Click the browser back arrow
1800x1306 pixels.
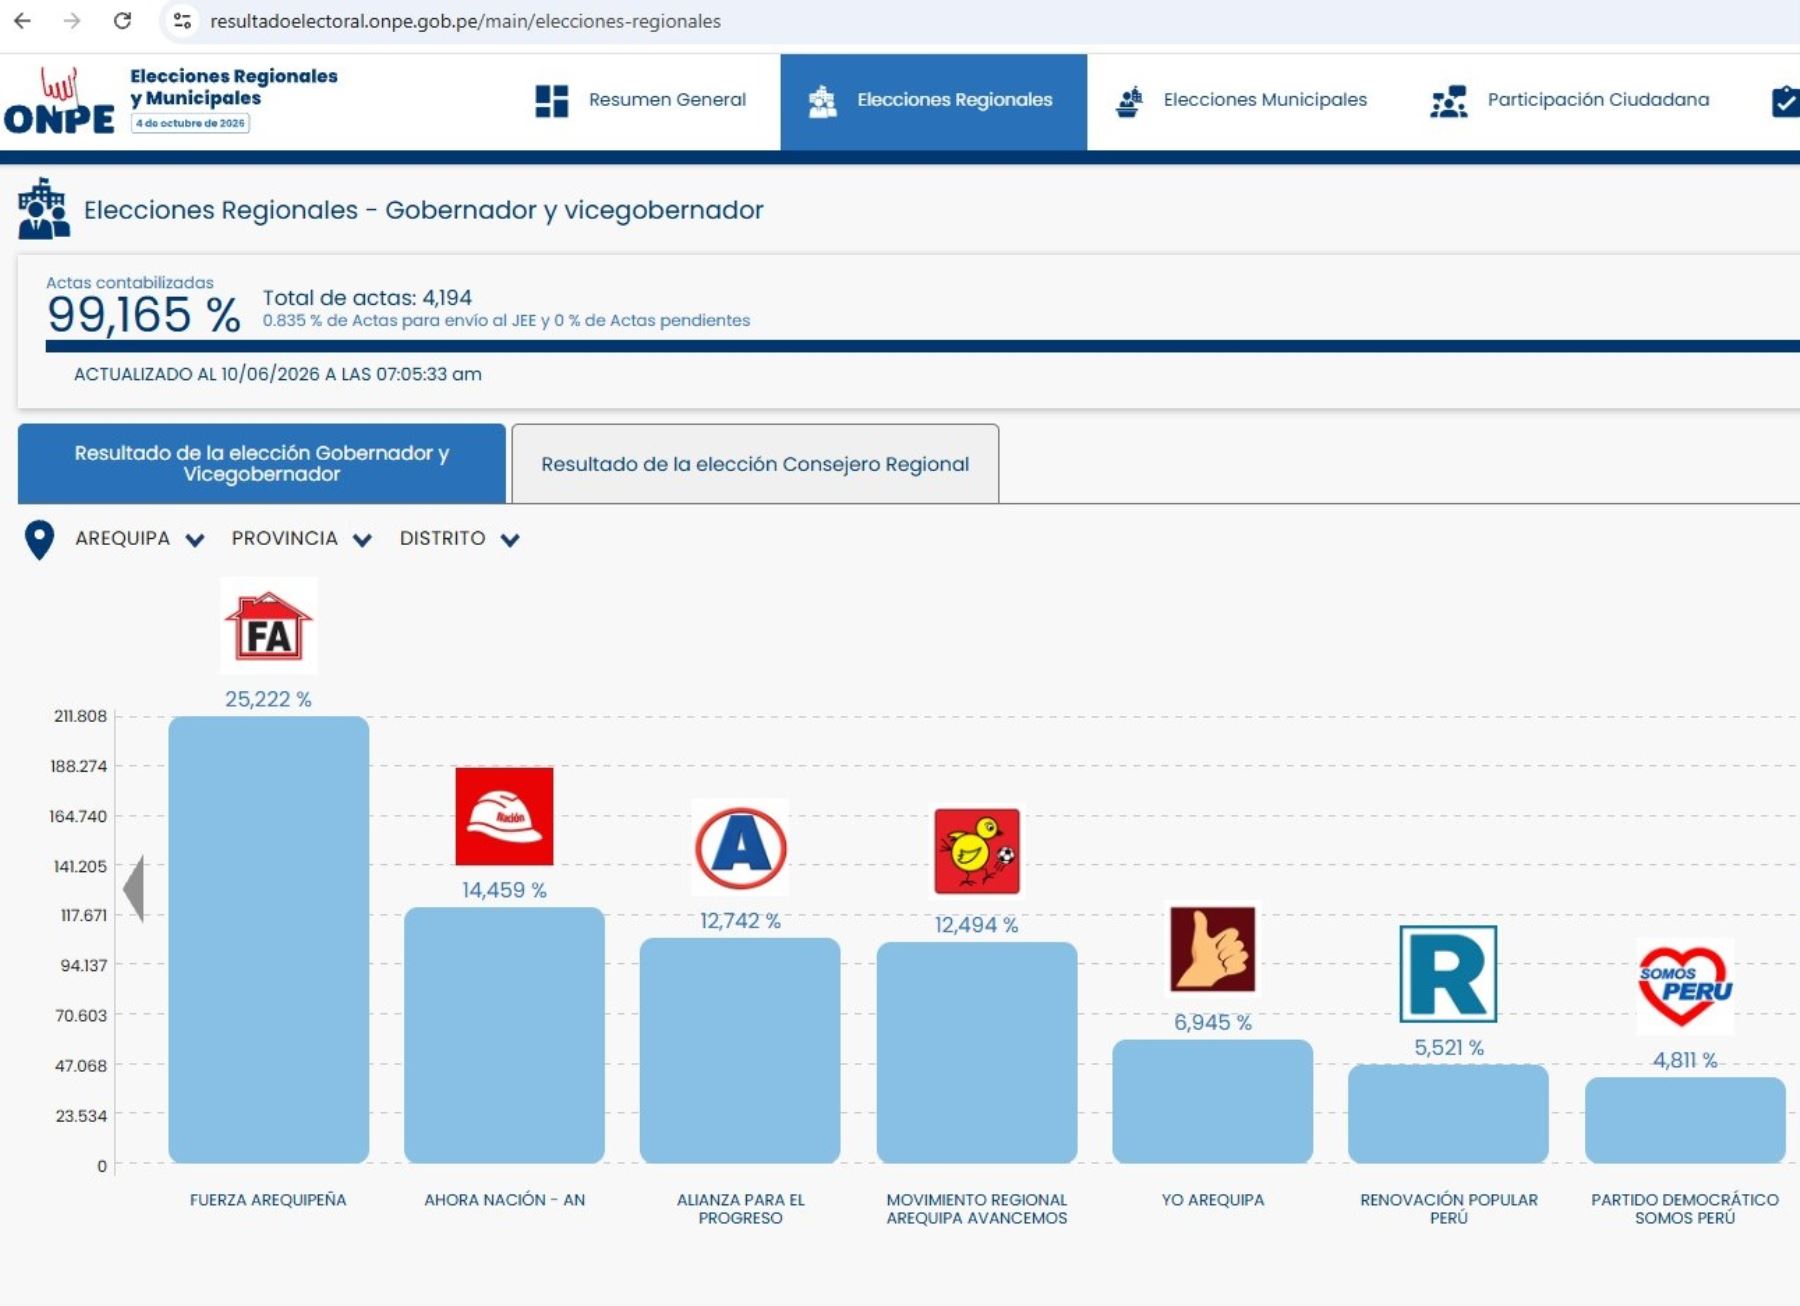22,21
